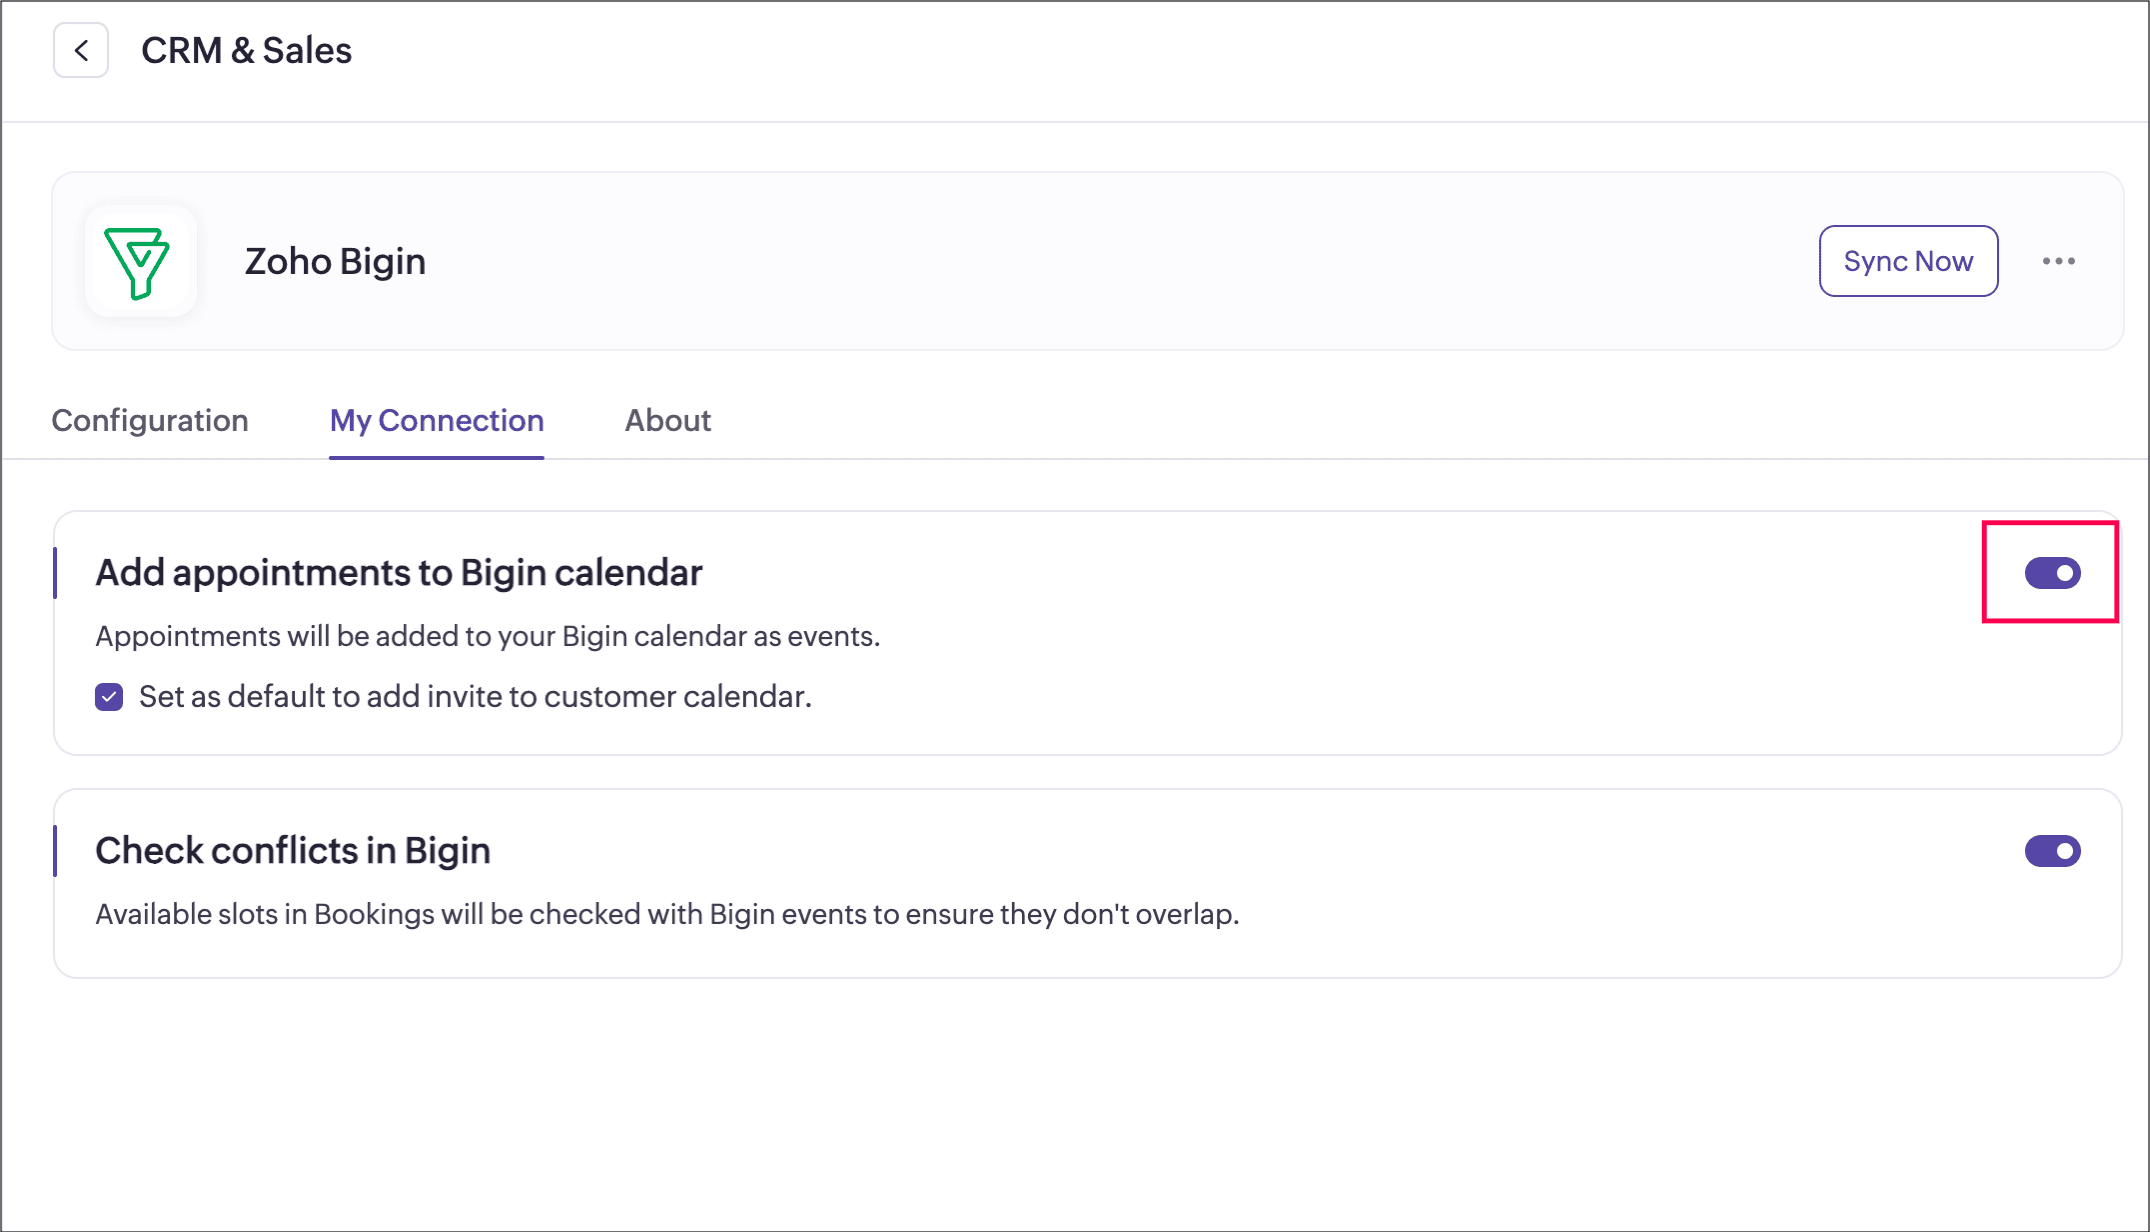
Task: Click the Check conflicts in Bigin heading
Action: 292,851
